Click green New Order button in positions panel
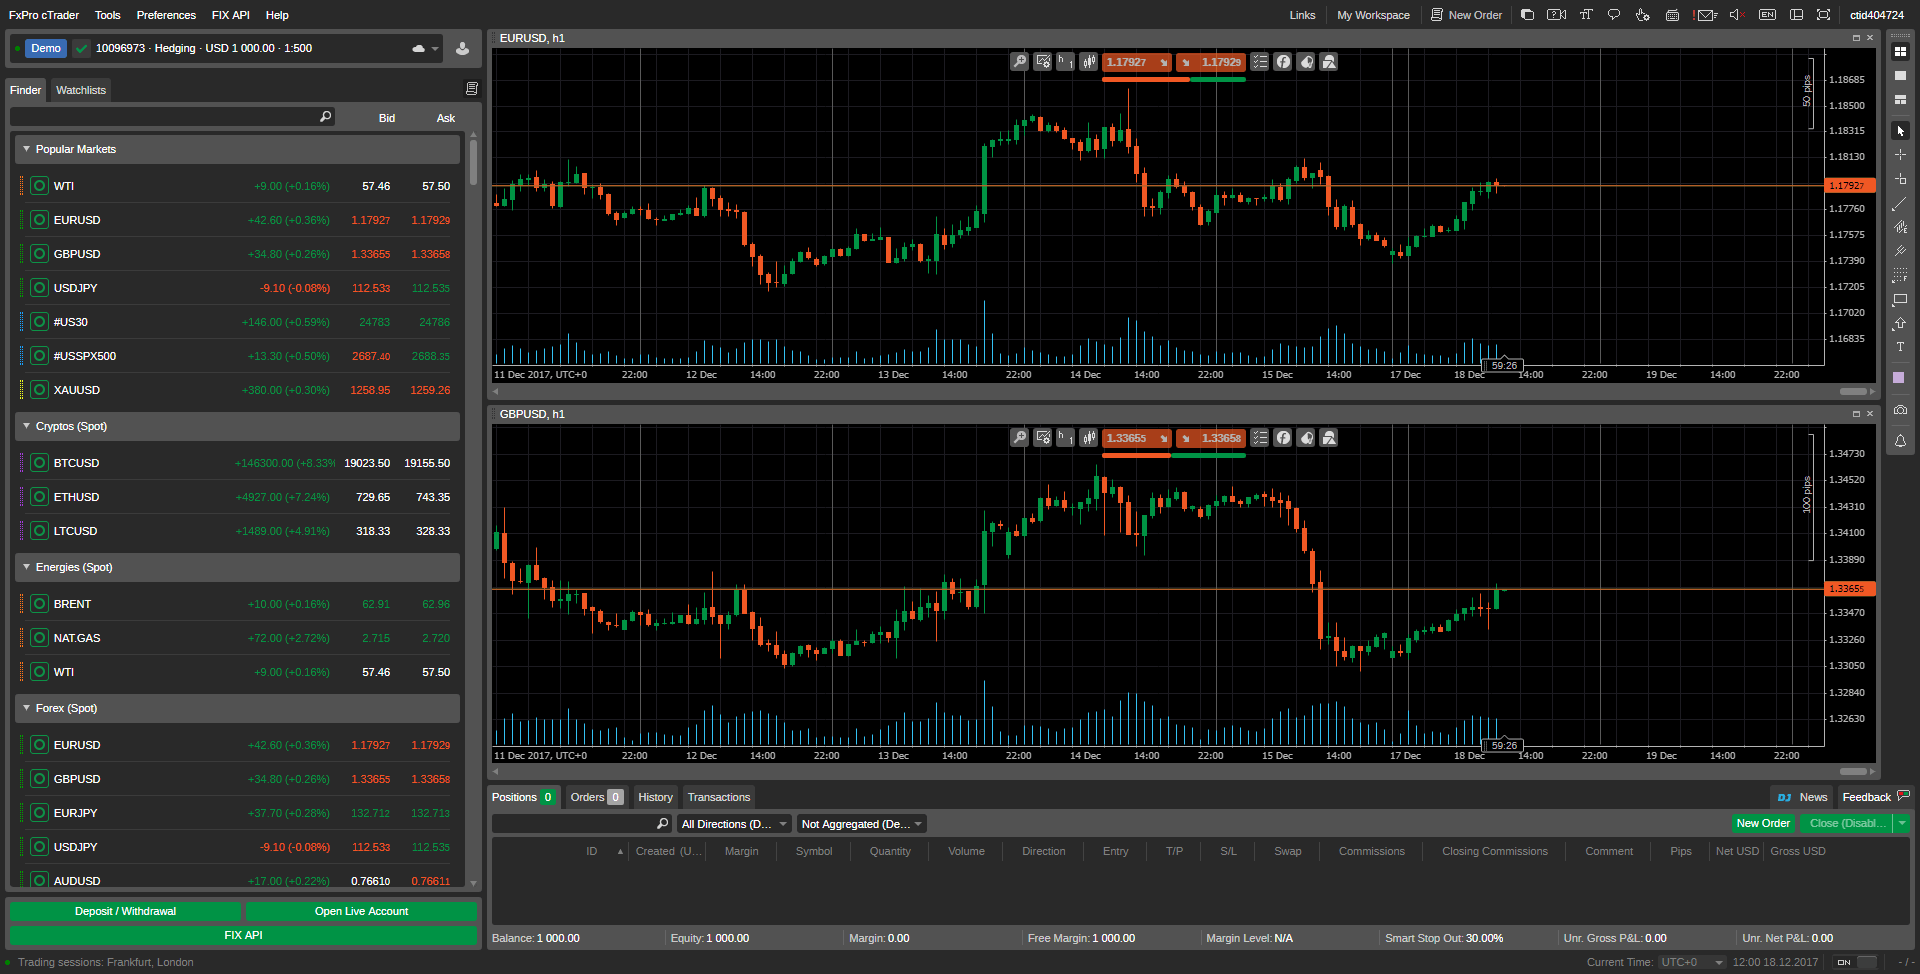Screen dimensions: 1920x974 coord(1763,823)
